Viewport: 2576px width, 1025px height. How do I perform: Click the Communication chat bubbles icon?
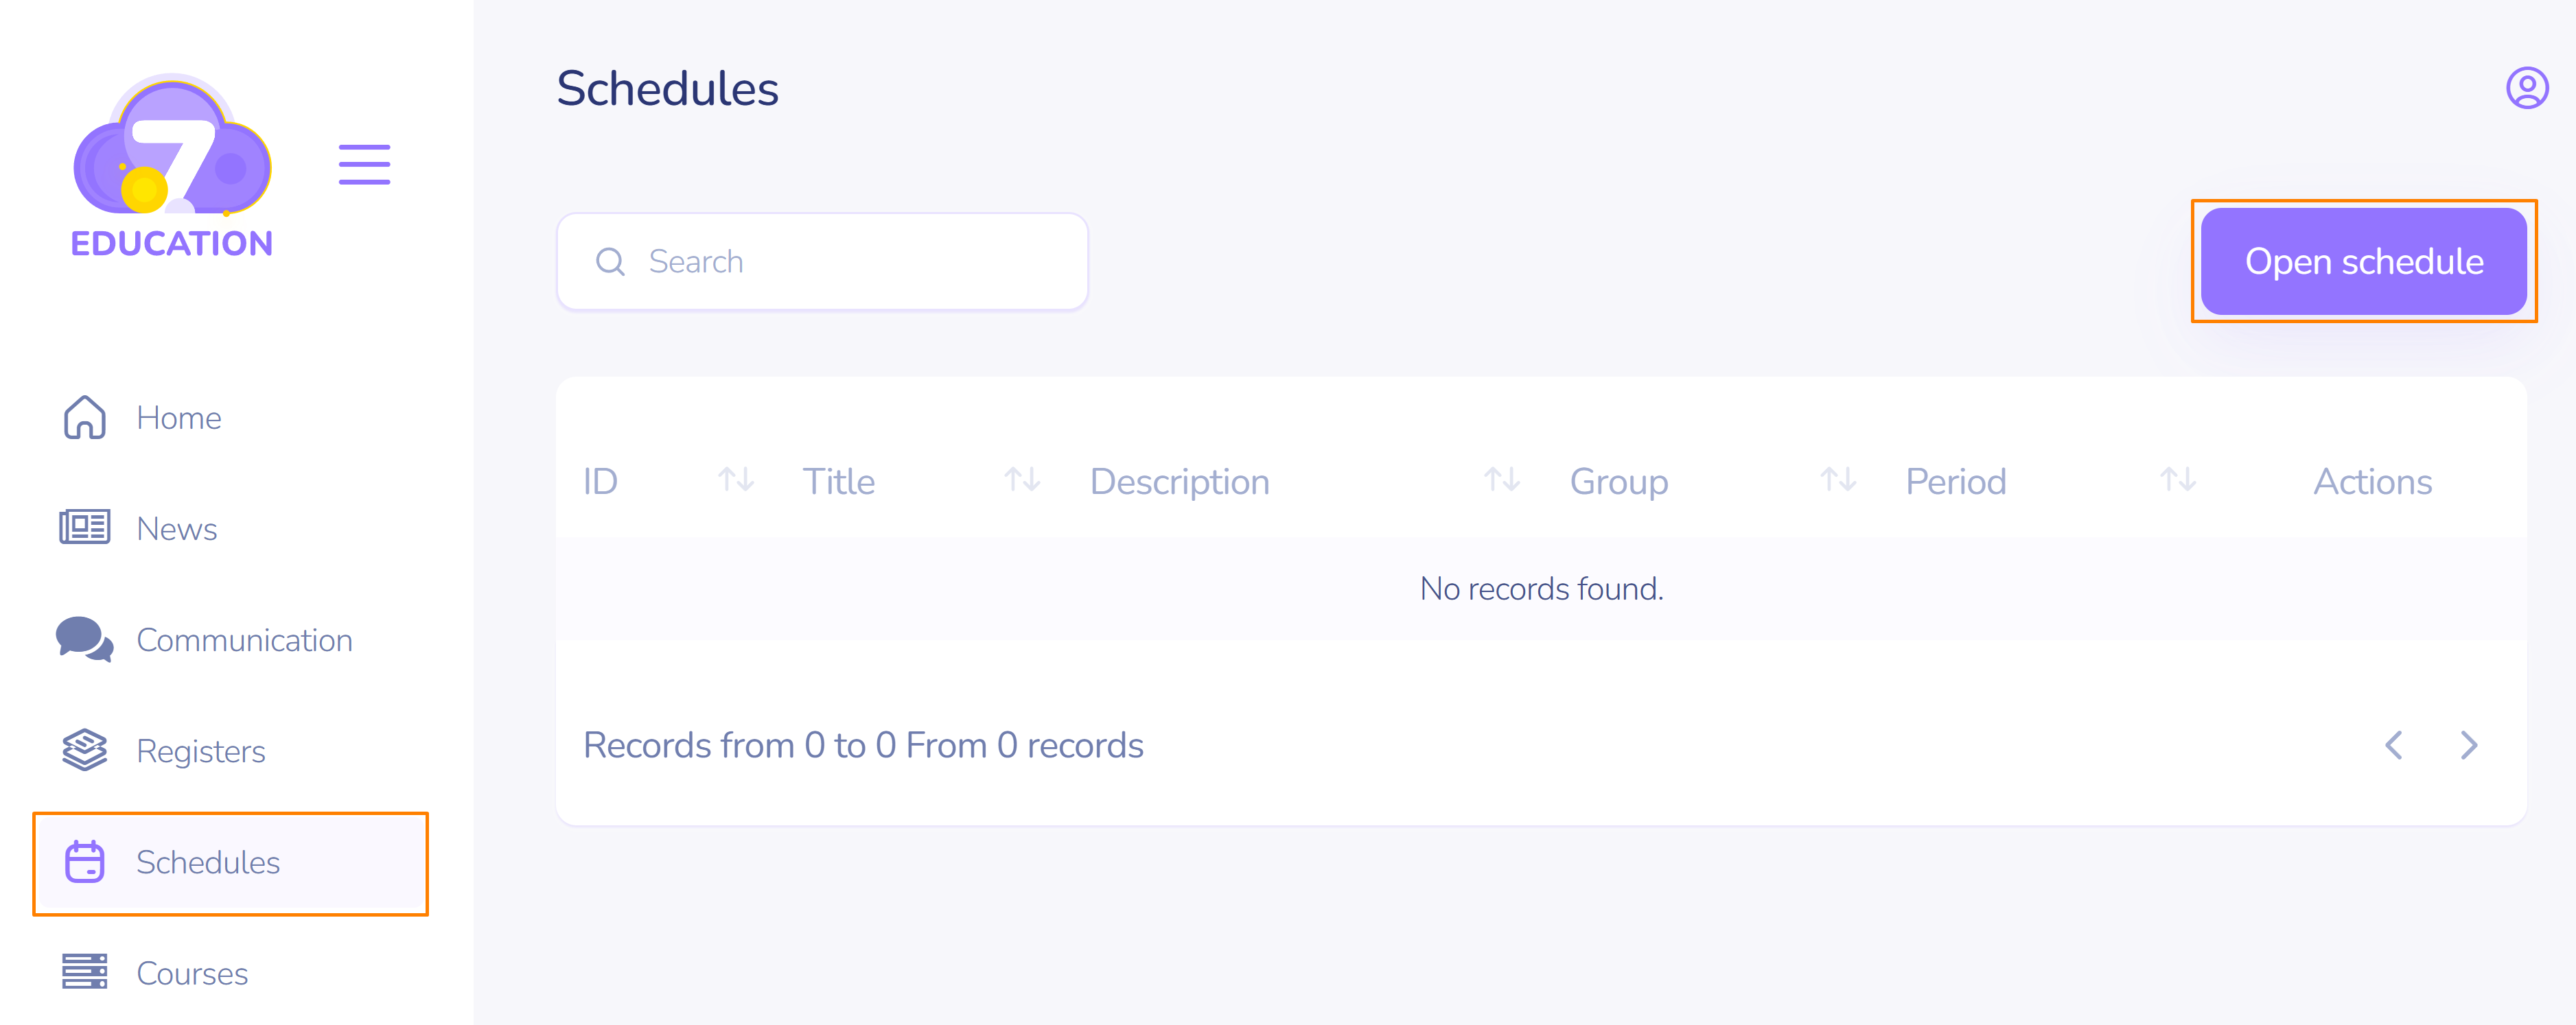click(85, 639)
